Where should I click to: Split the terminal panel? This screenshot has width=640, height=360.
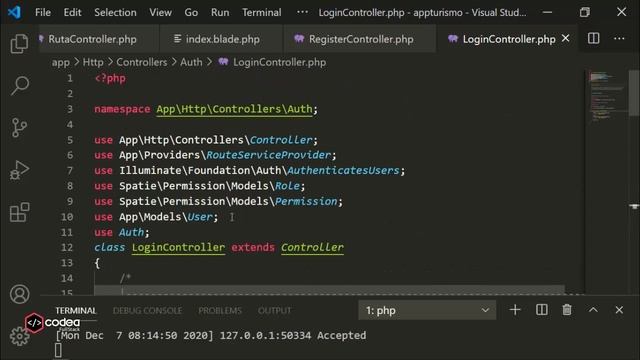coord(541,310)
